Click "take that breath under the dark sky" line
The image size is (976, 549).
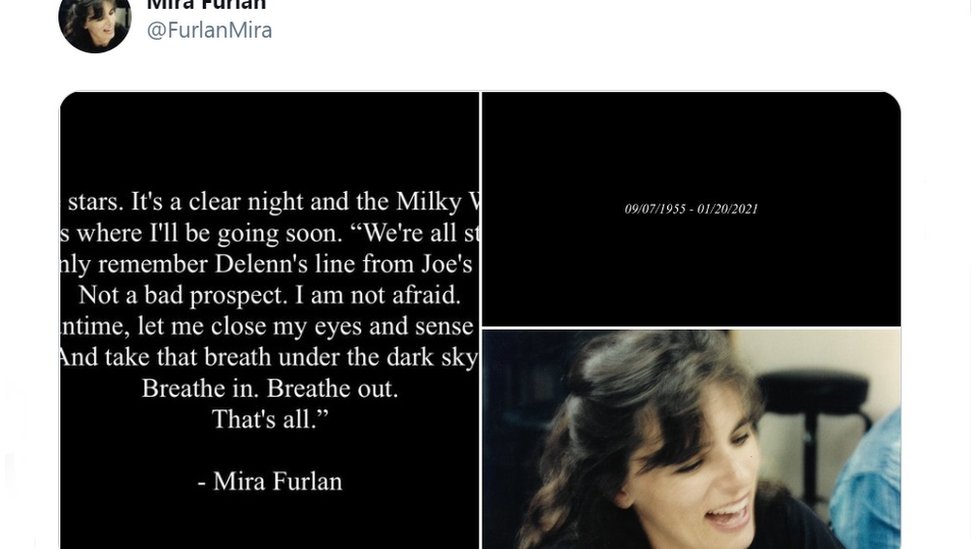270,357
